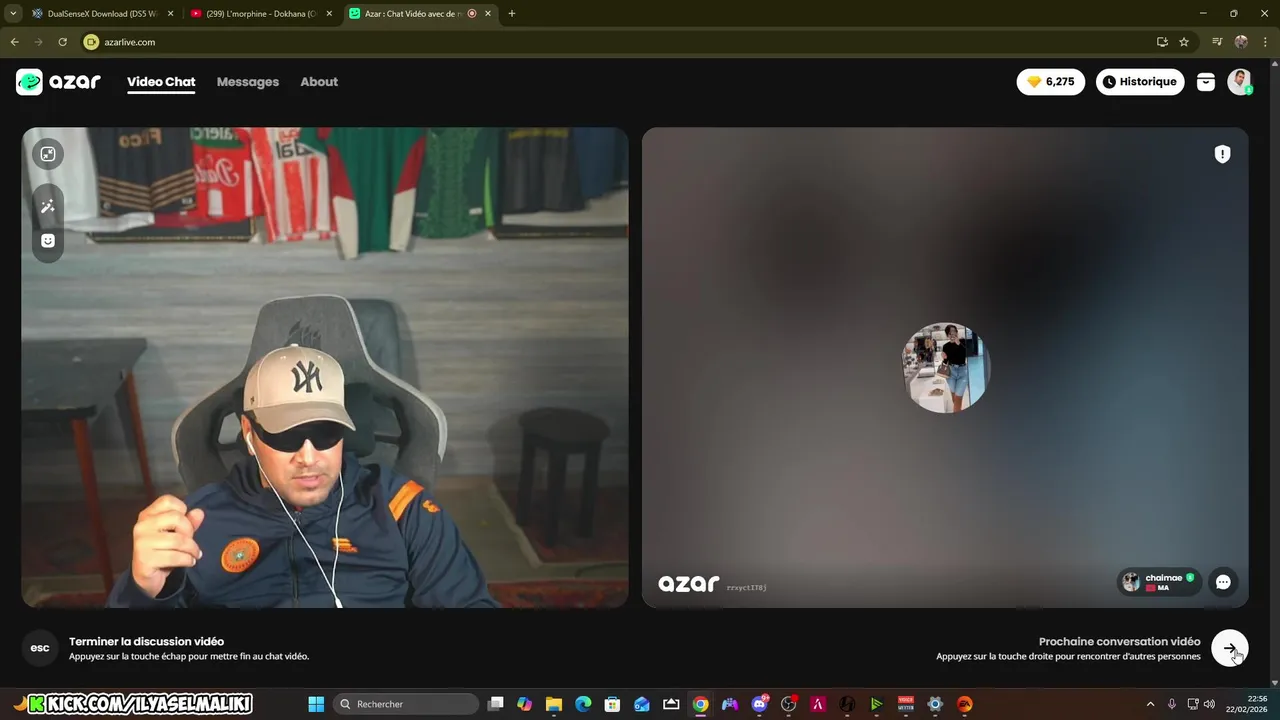Open Discord from taskbar
Viewport: 1280px width, 720px height.
point(759,704)
